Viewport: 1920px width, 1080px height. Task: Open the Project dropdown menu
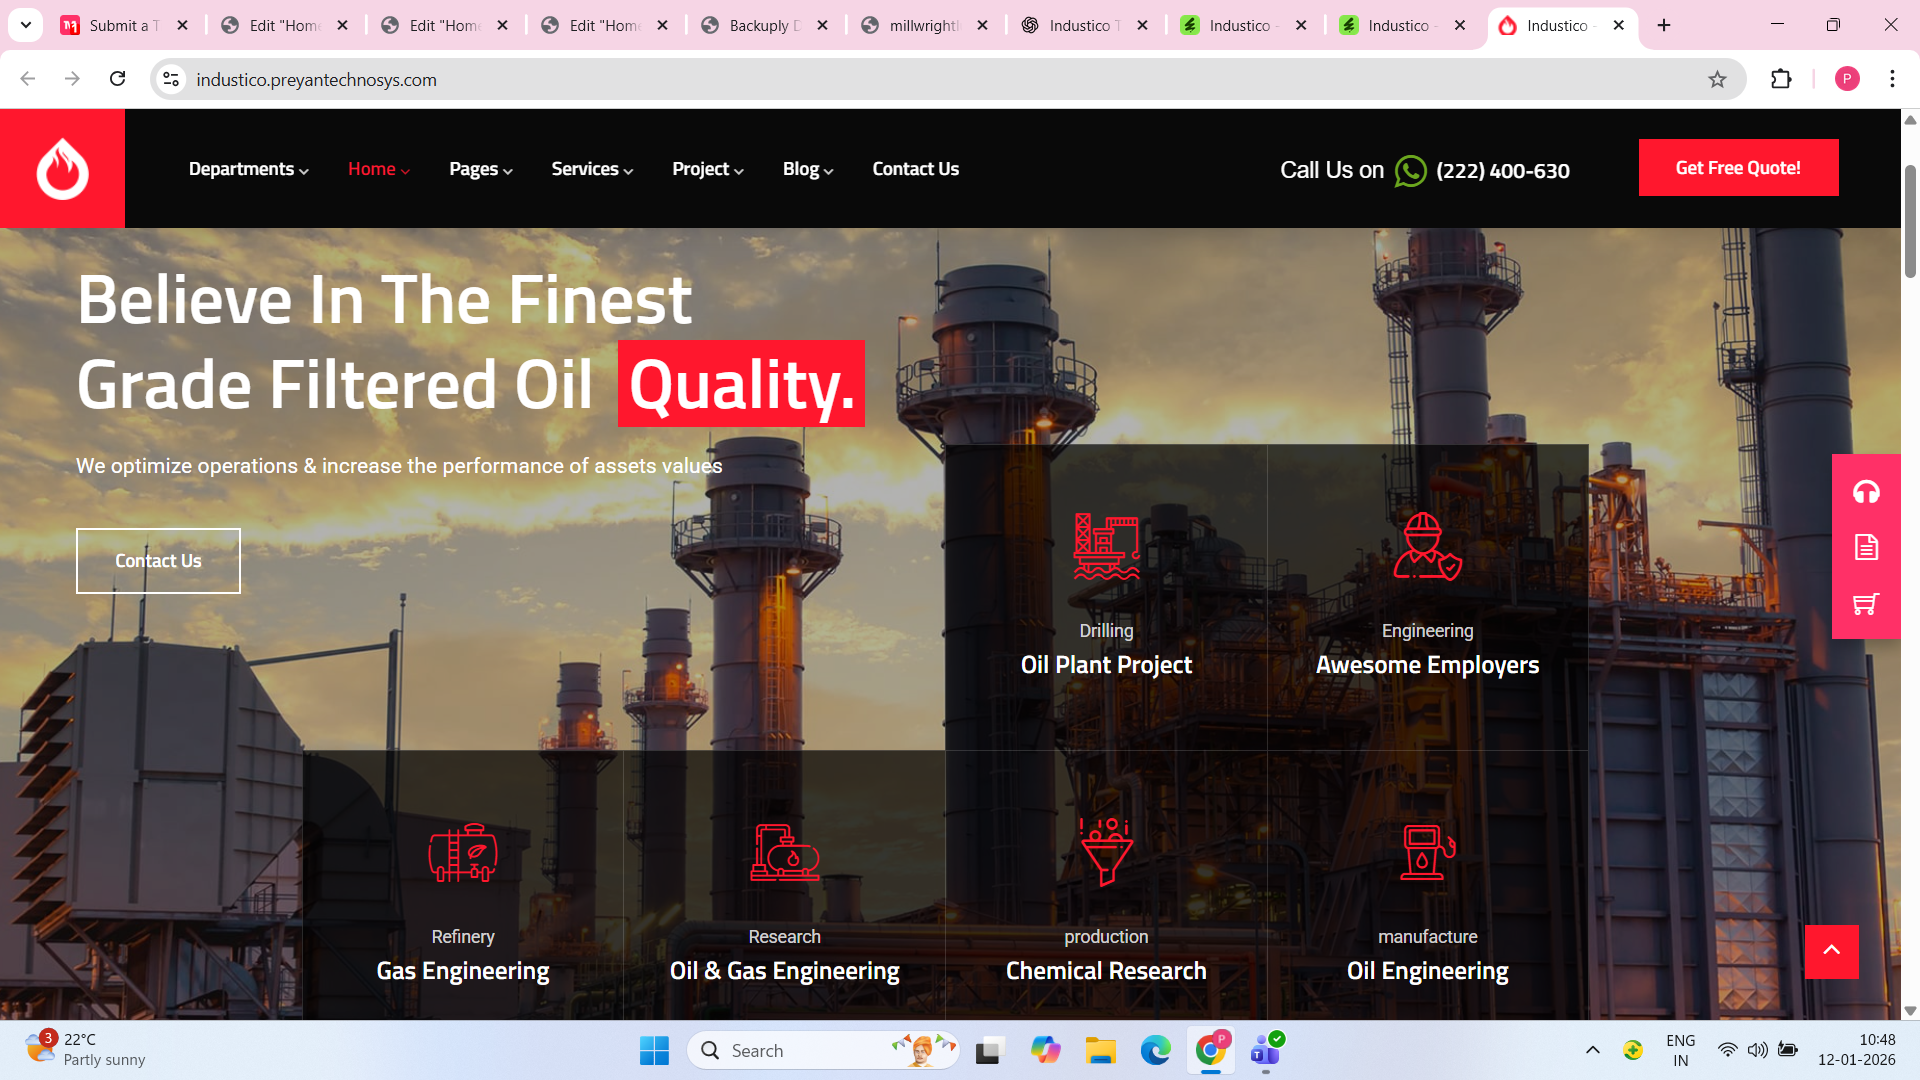[x=707, y=169]
